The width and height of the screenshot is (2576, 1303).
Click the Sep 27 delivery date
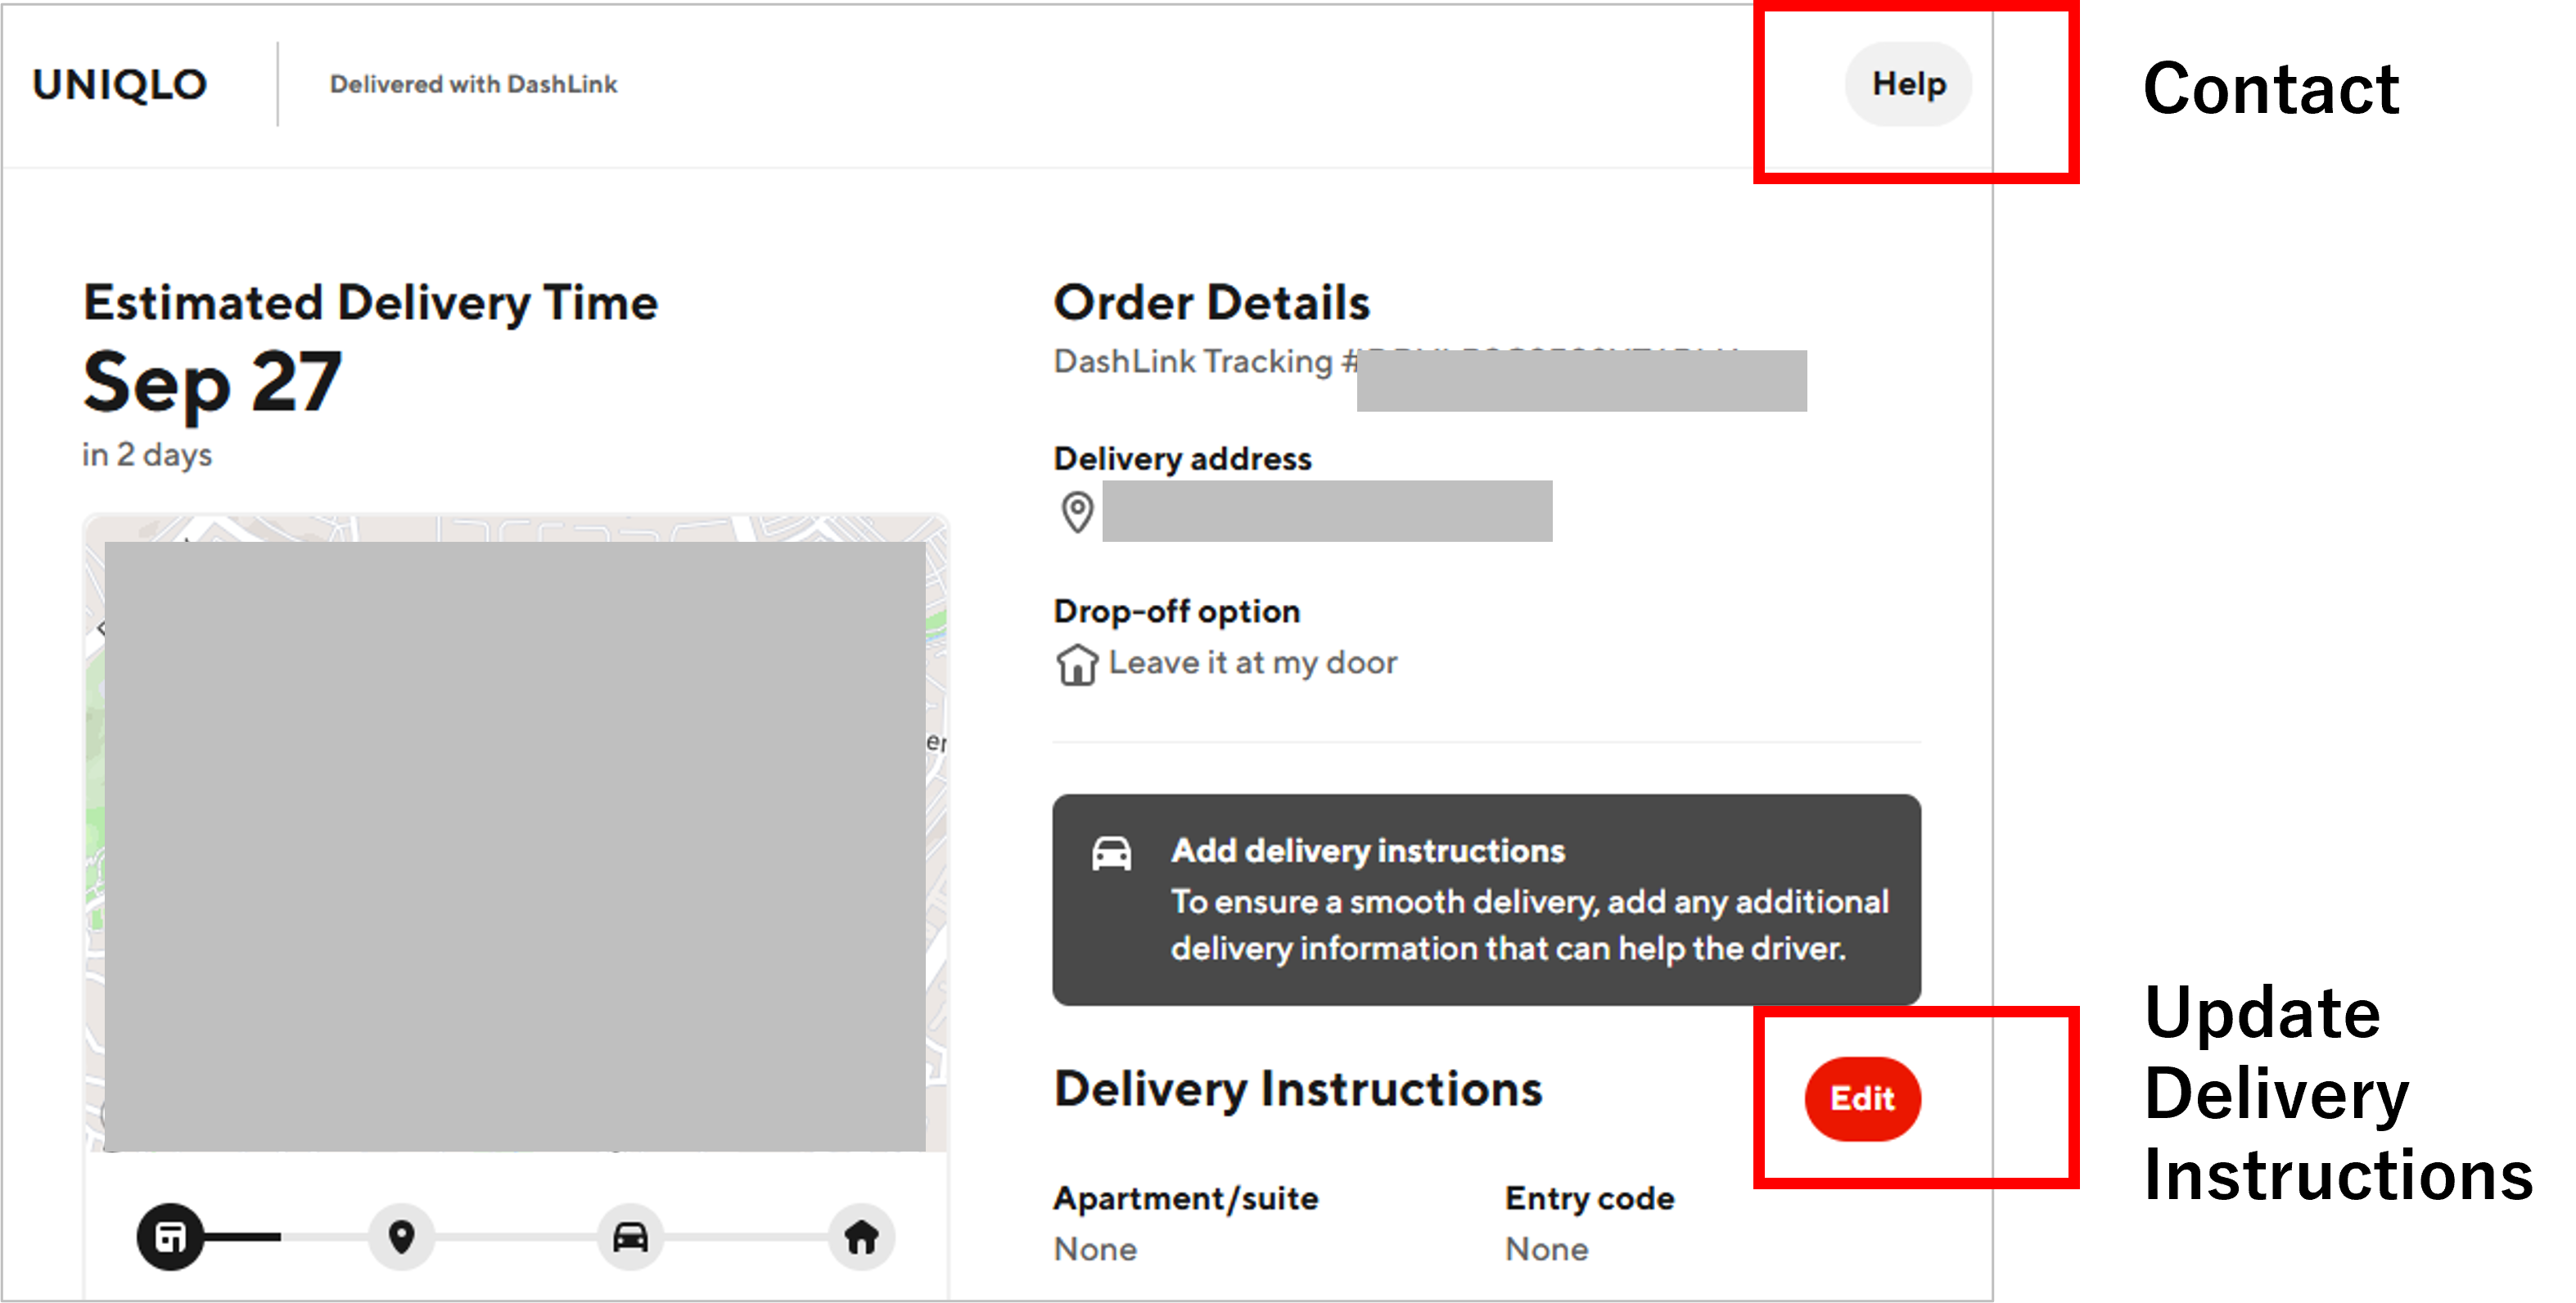pos(212,383)
